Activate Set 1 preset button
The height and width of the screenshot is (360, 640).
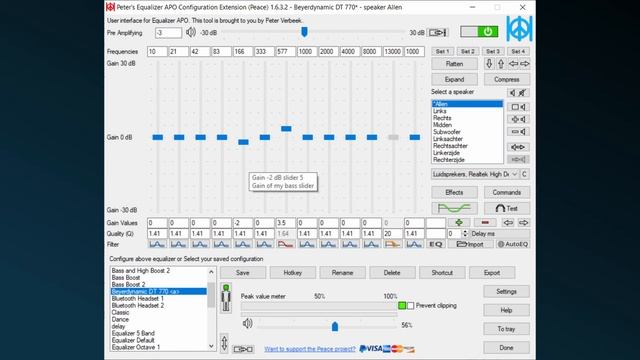point(442,51)
